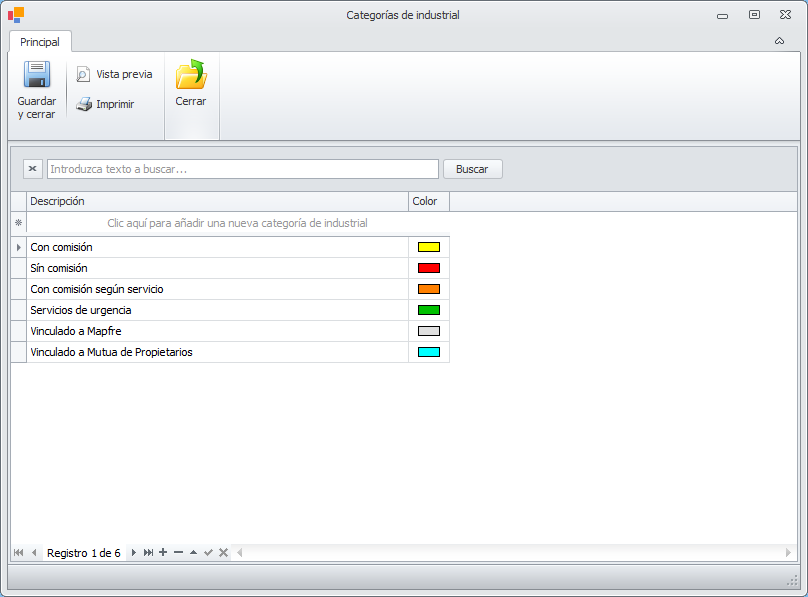Cancel edit with navigator X button

click(223, 552)
